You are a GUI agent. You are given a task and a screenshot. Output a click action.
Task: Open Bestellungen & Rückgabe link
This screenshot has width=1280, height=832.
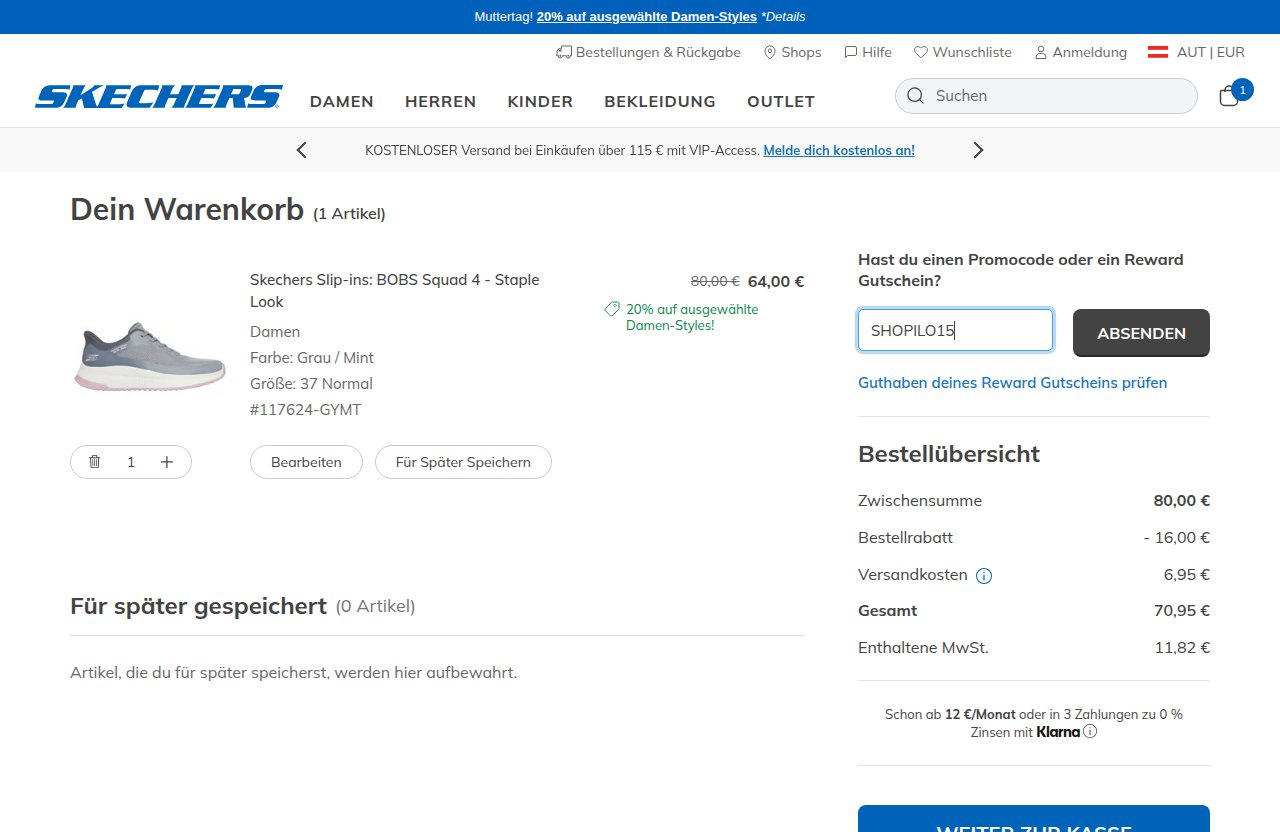pos(648,52)
